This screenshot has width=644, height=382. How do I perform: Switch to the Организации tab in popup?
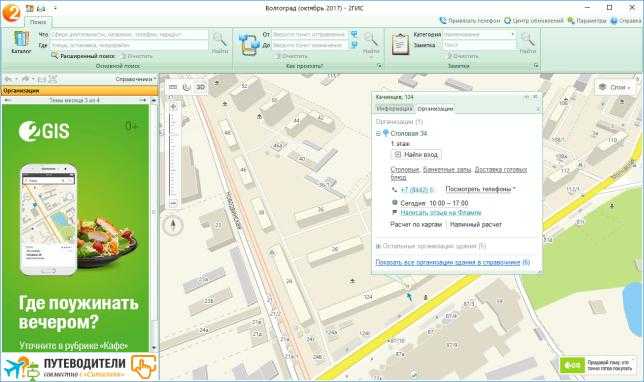tap(435, 109)
